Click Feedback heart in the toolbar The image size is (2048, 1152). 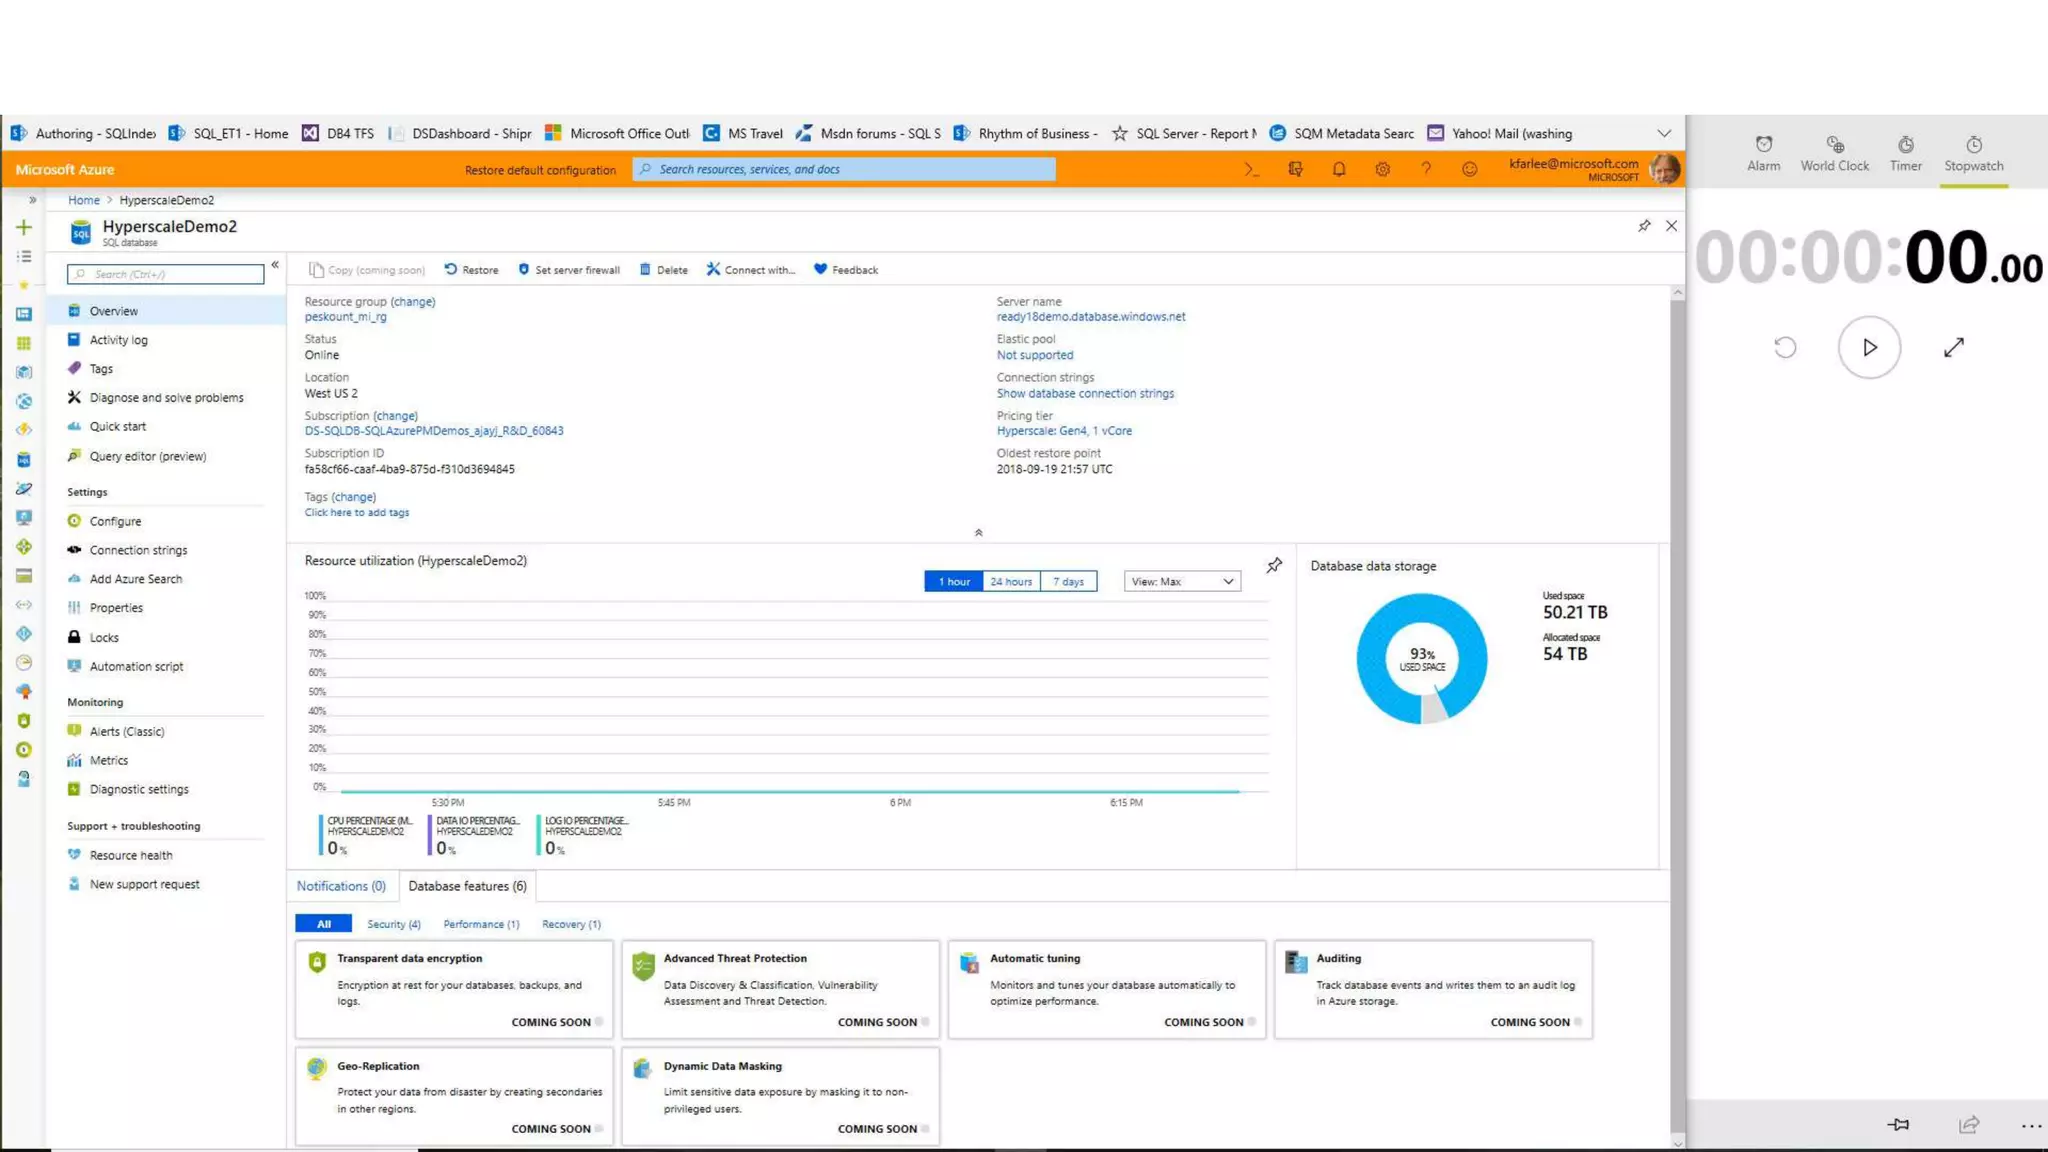(845, 270)
